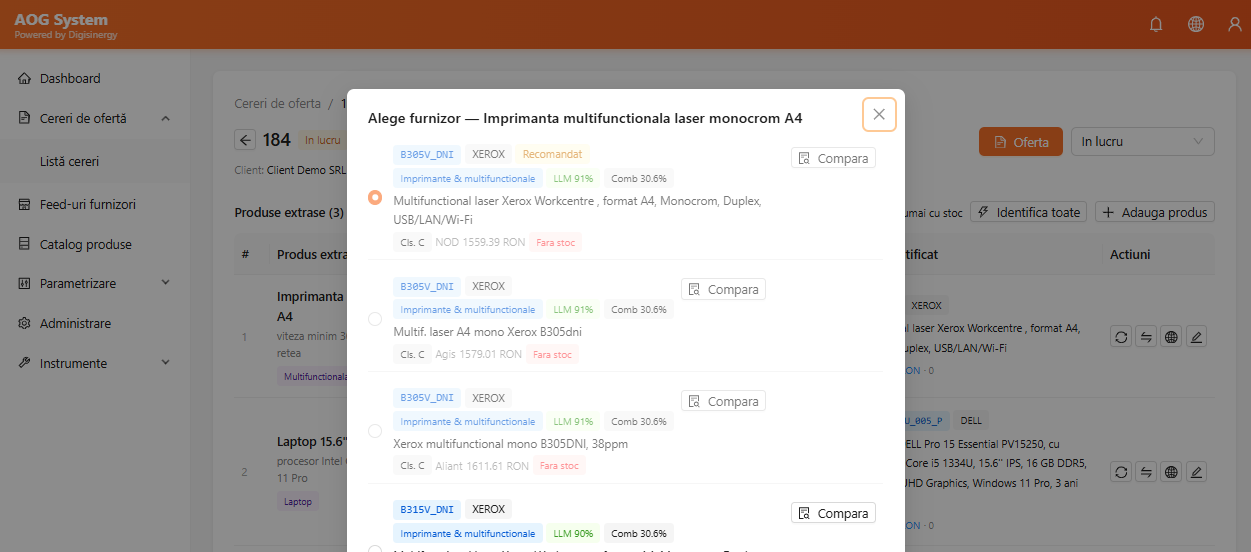Click web globe icon in the Dell laptop row
The width and height of the screenshot is (1251, 552).
1171,471
